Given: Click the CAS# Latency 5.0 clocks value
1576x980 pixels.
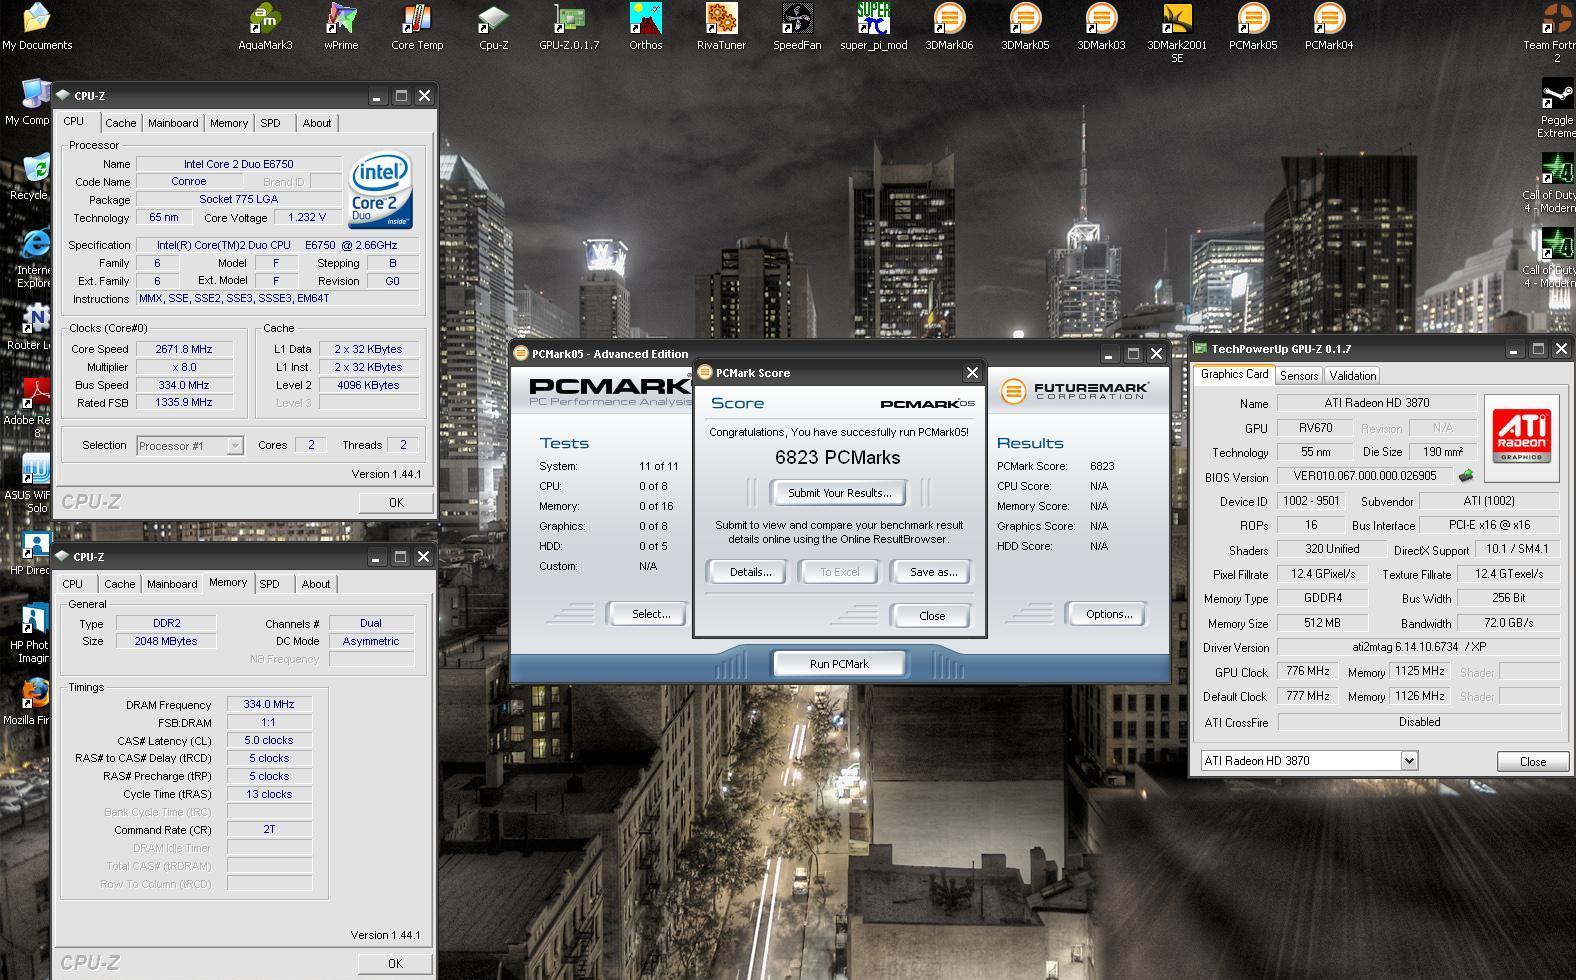Looking at the screenshot, I should [x=269, y=740].
